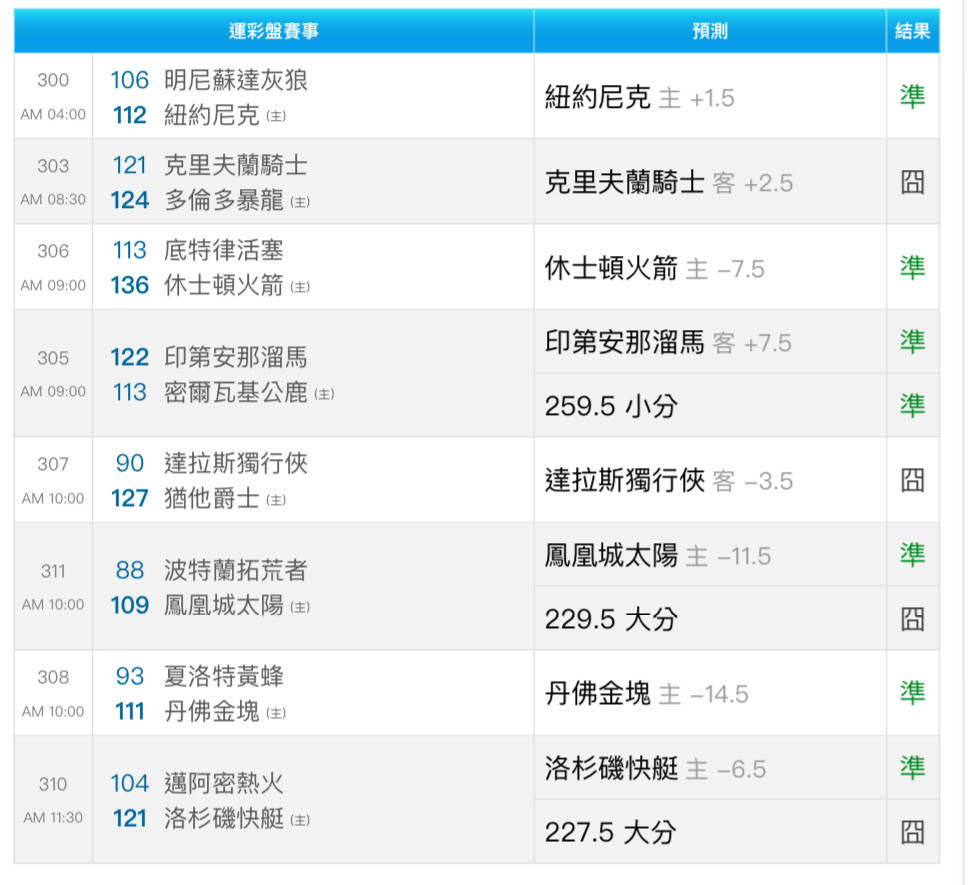Open prediction 洛杉磯快艇 主 -6.5
The width and height of the screenshot is (976, 885).
pyautogui.click(x=655, y=769)
